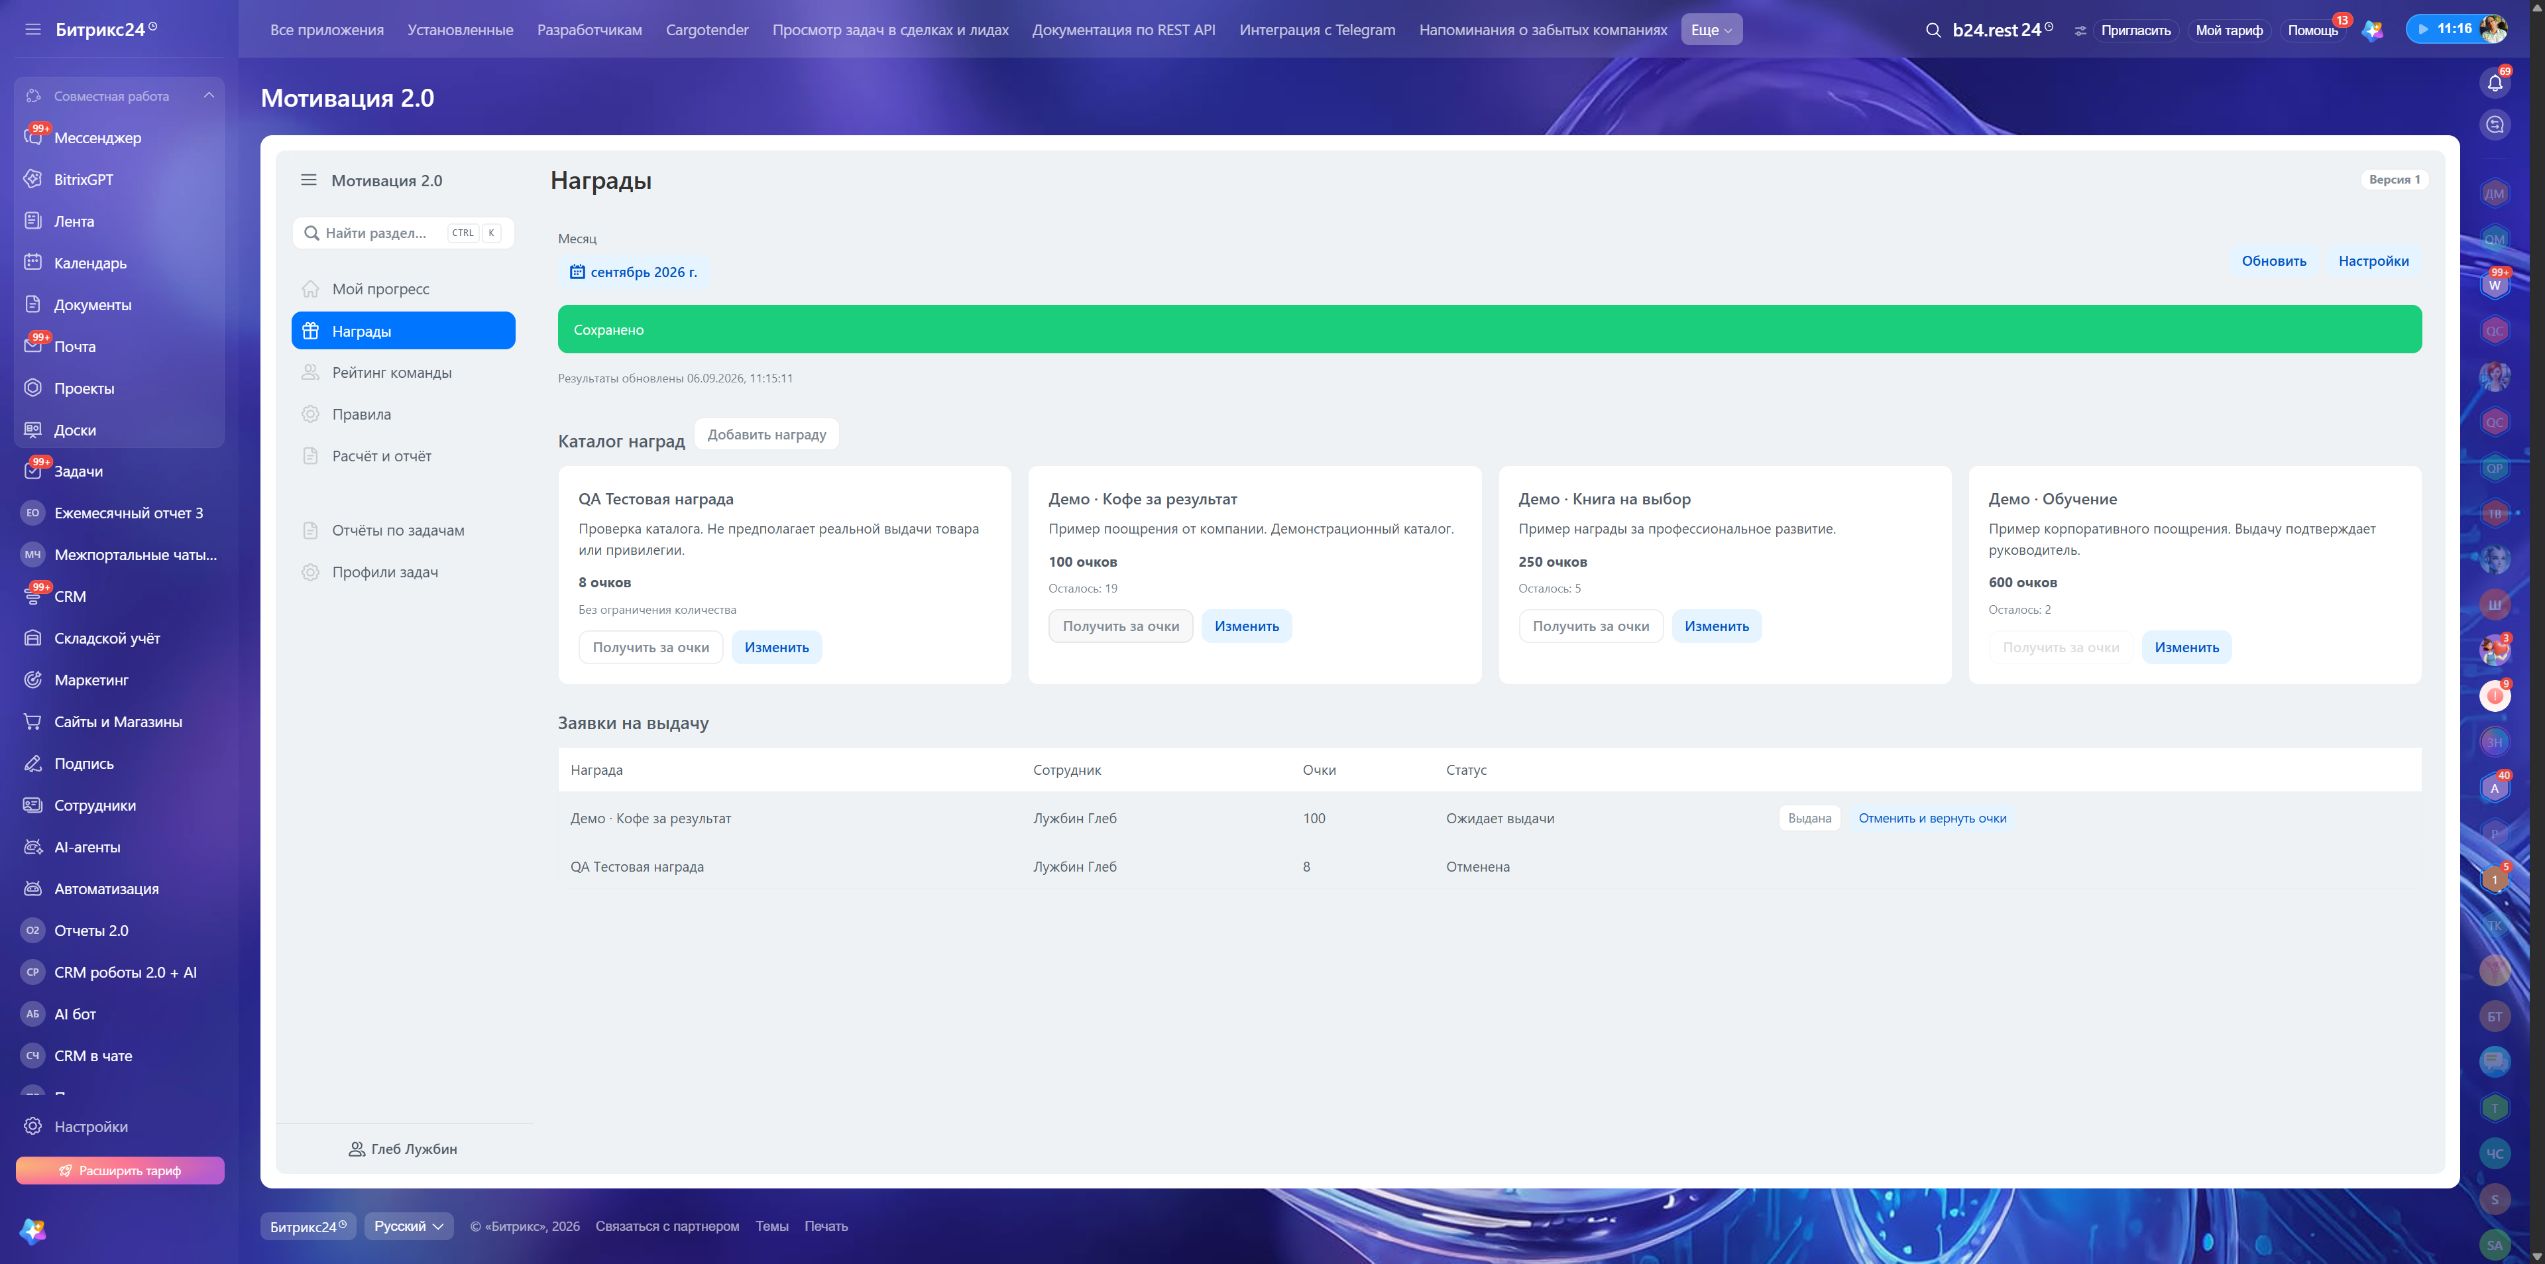Go to Лента feed
The image size is (2545, 1264).
point(74,222)
